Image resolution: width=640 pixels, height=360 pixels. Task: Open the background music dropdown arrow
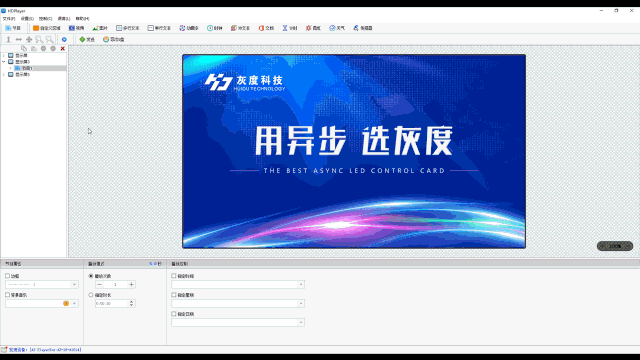(x=74, y=304)
